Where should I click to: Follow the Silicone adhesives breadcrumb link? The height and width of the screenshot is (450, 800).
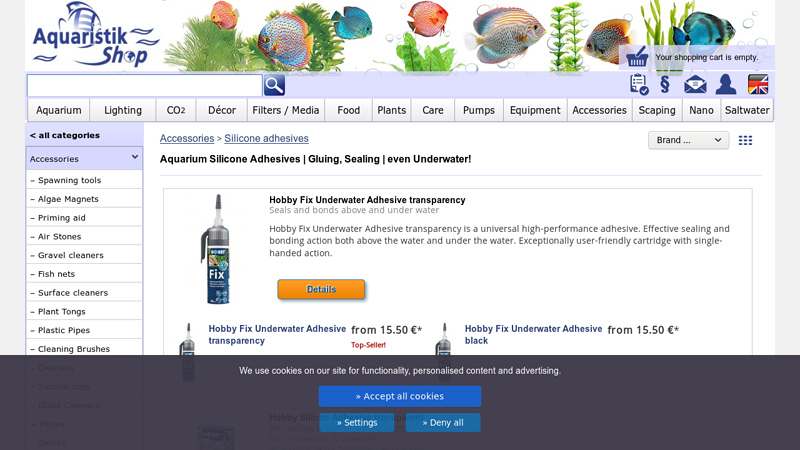tap(266, 138)
